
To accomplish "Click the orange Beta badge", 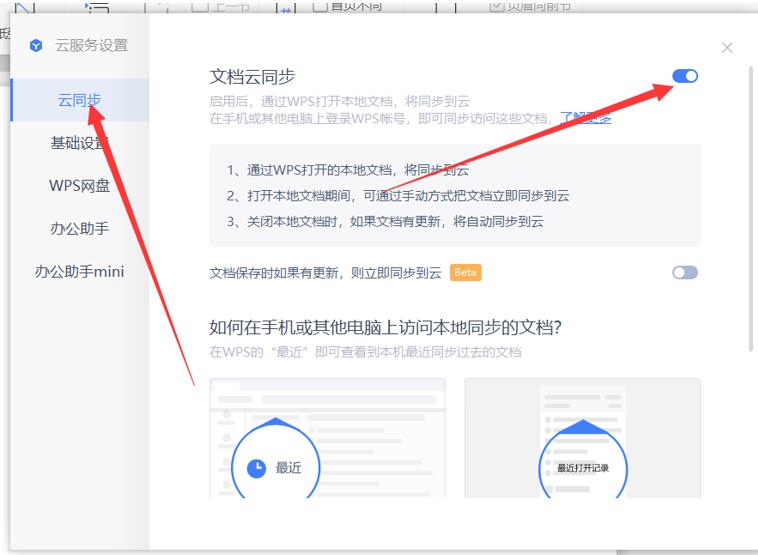I will 466,273.
